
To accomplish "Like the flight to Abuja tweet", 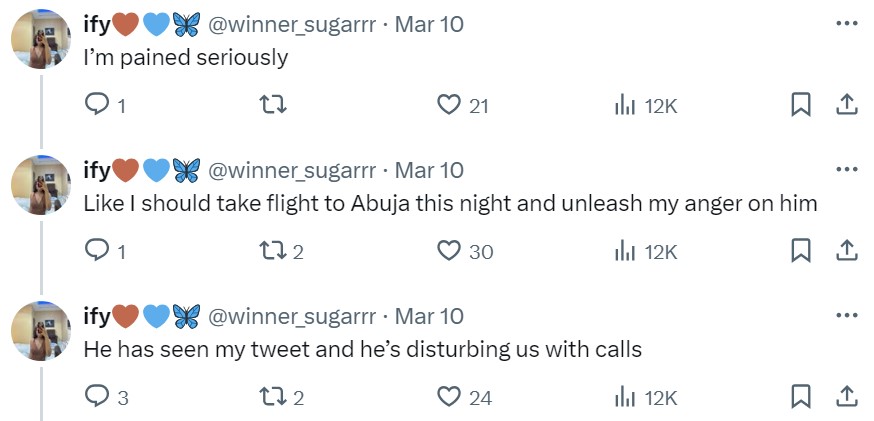I will point(449,251).
